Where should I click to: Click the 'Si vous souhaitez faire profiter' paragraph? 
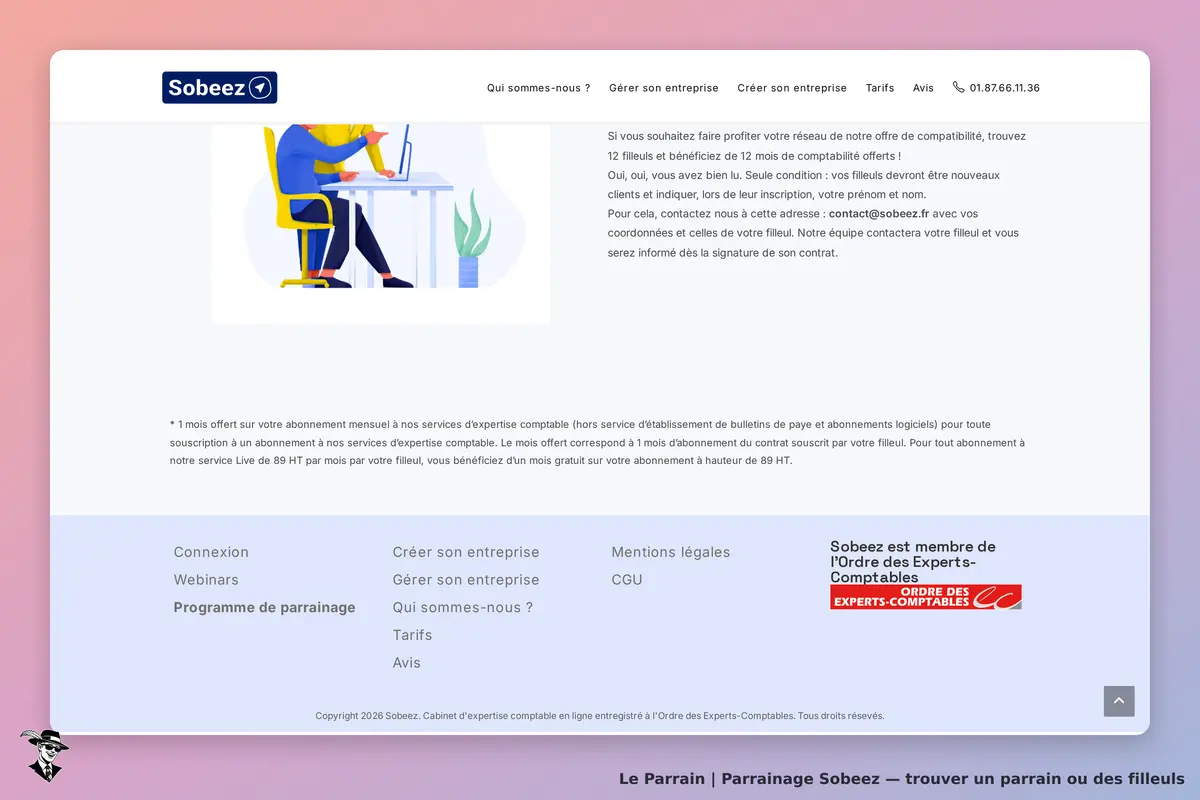pos(817,194)
